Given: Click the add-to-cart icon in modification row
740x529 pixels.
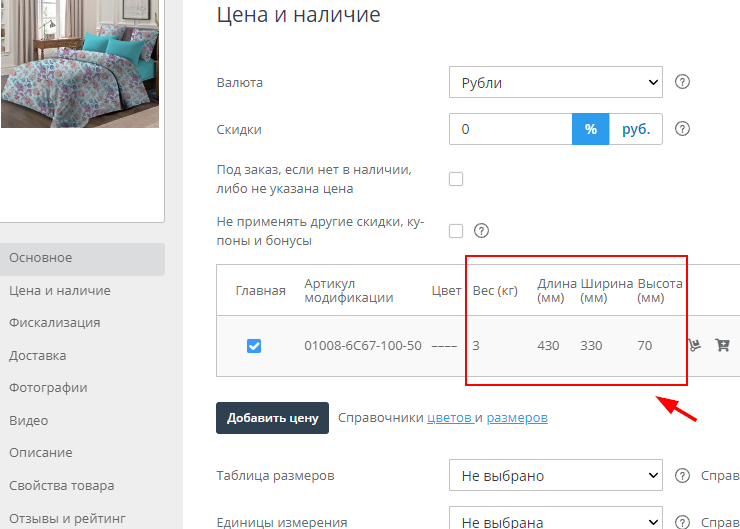Looking at the screenshot, I should tap(722, 346).
